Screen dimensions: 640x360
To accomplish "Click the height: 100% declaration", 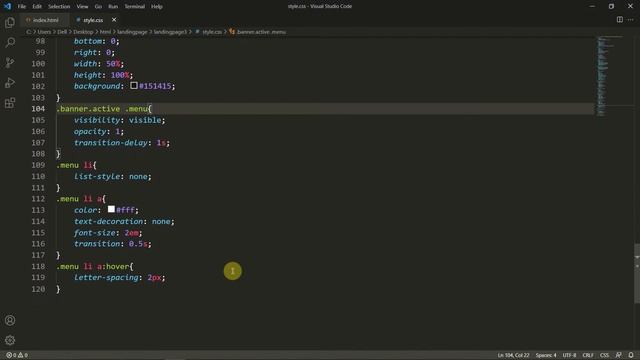I will (103, 75).
